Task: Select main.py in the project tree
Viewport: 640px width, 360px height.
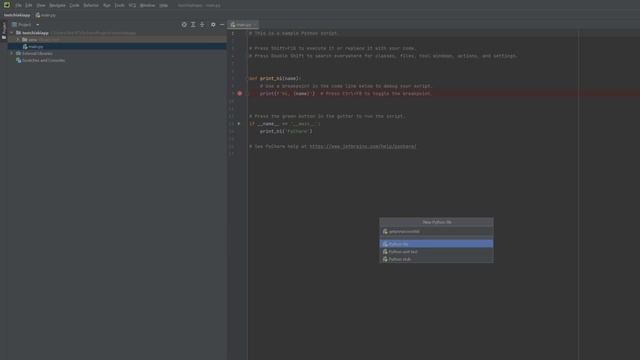Action: pos(33,47)
